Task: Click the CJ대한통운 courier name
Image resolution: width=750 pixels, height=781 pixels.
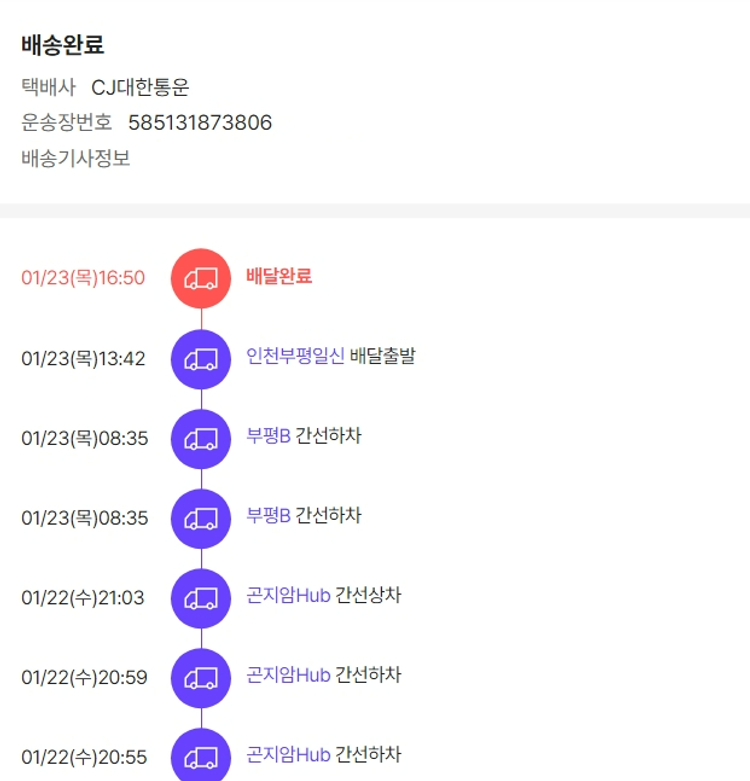Action: tap(140, 88)
